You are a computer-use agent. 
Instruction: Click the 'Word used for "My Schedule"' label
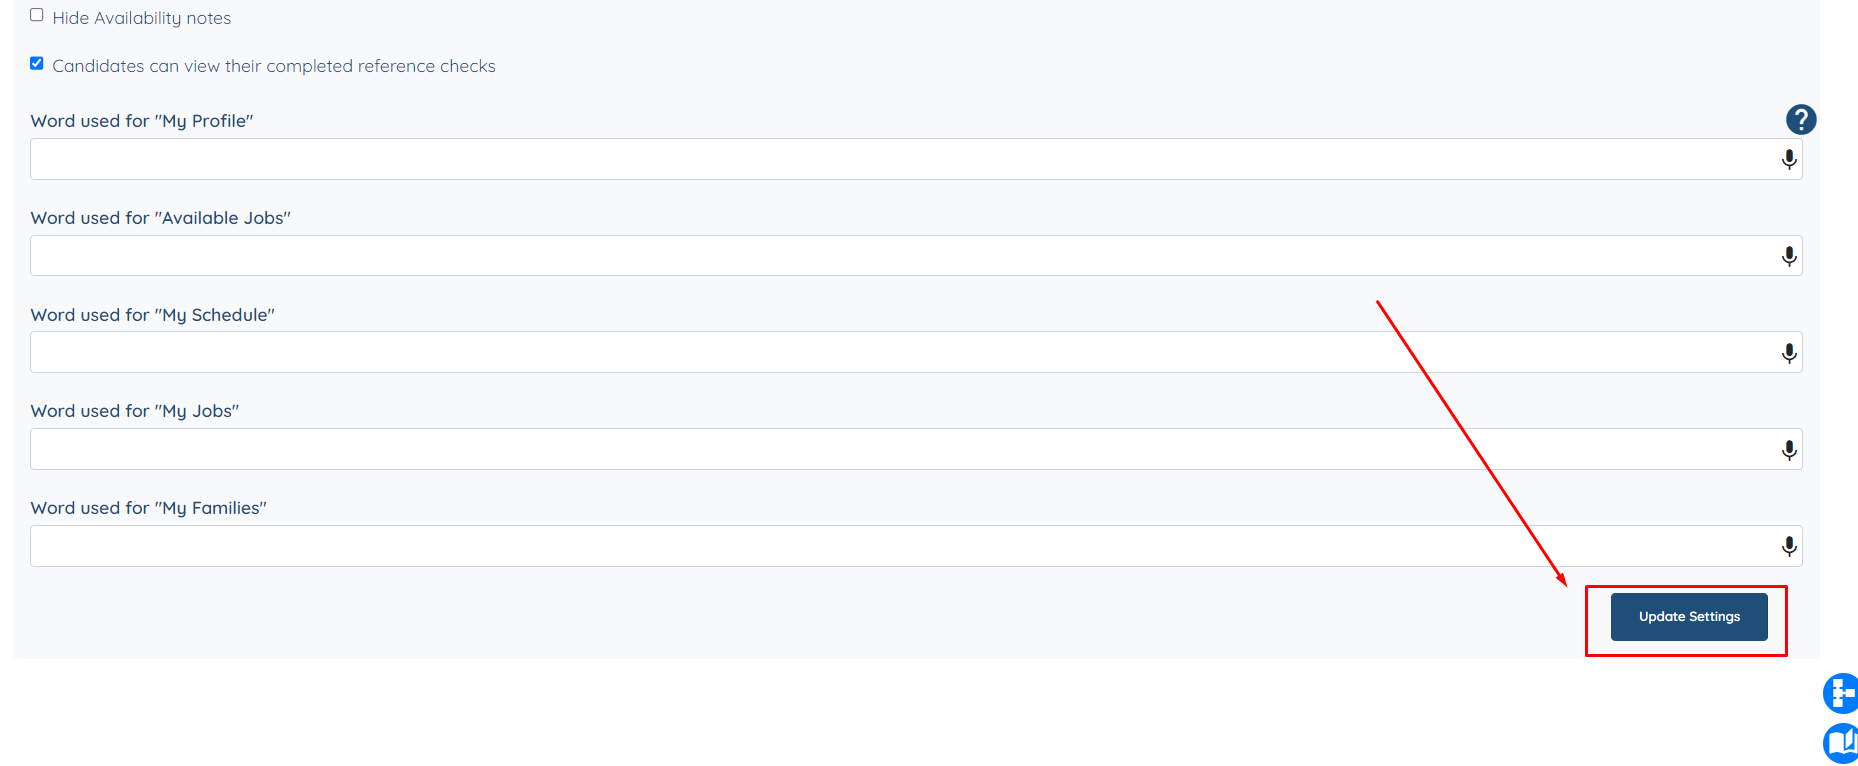coord(152,315)
